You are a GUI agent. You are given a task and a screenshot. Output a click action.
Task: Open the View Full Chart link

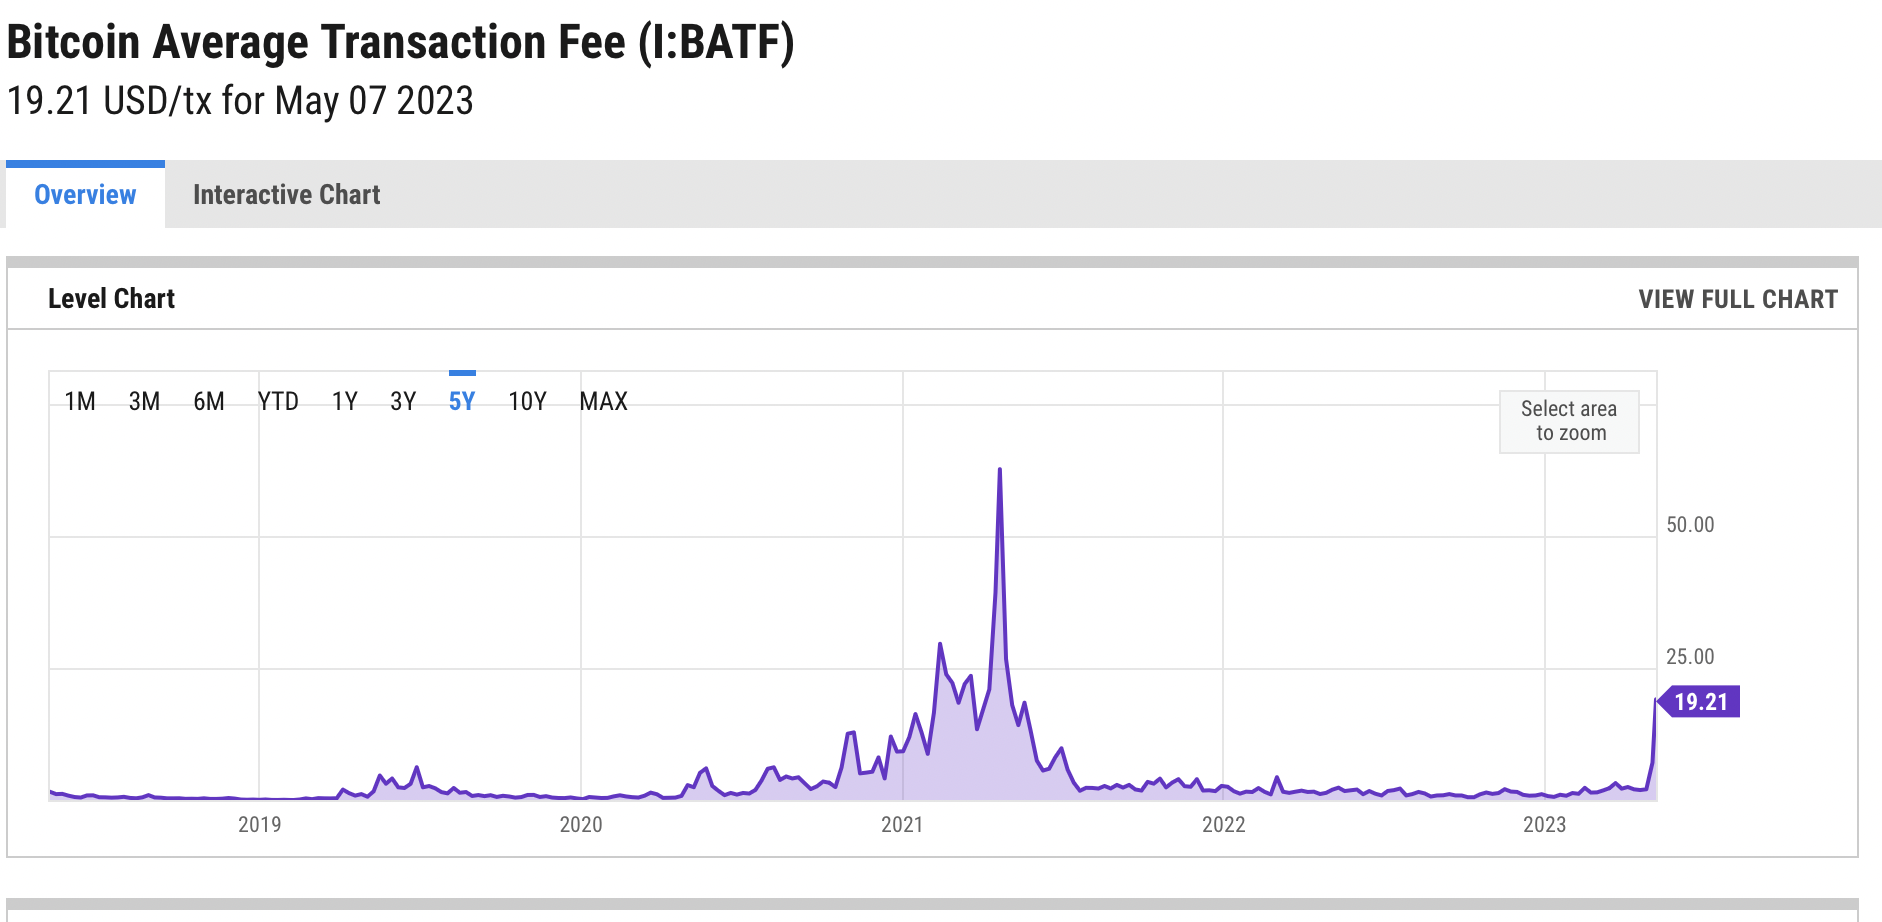[x=1738, y=299]
